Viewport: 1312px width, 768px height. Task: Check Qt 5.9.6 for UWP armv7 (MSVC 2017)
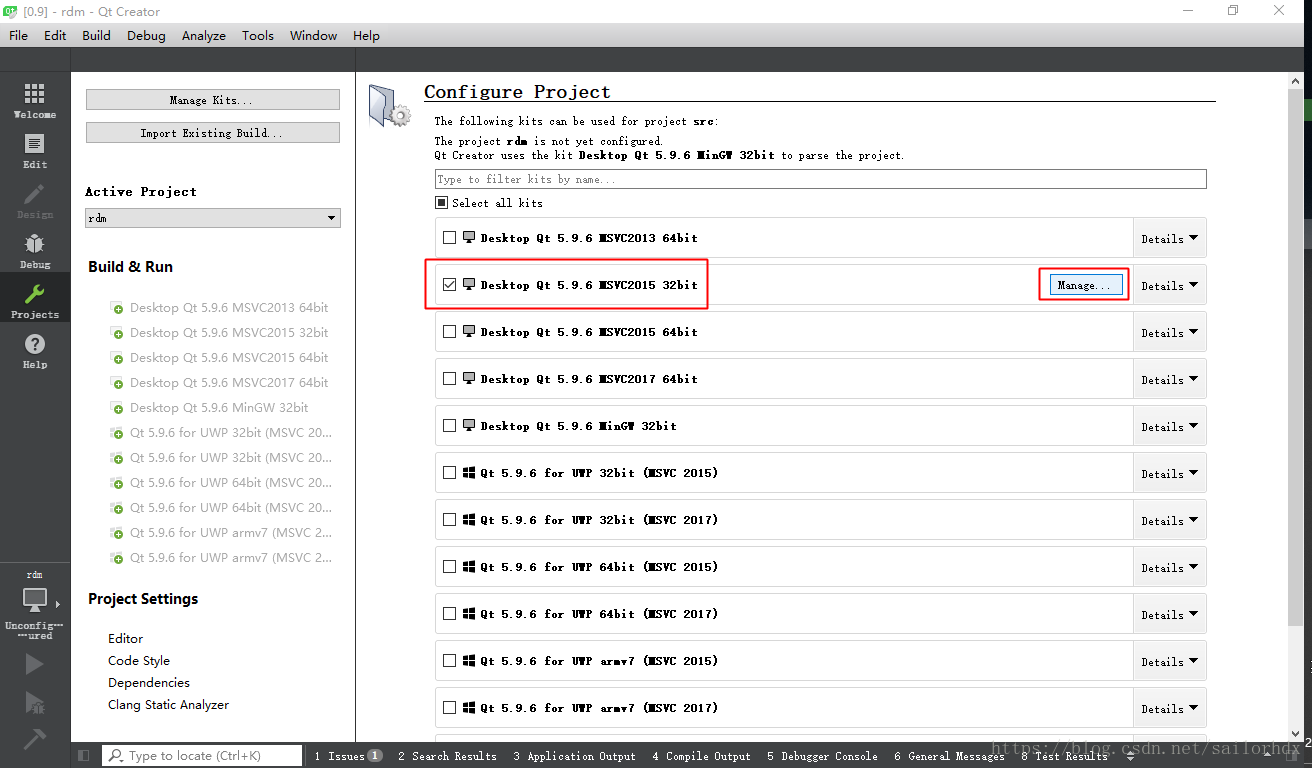coord(449,708)
